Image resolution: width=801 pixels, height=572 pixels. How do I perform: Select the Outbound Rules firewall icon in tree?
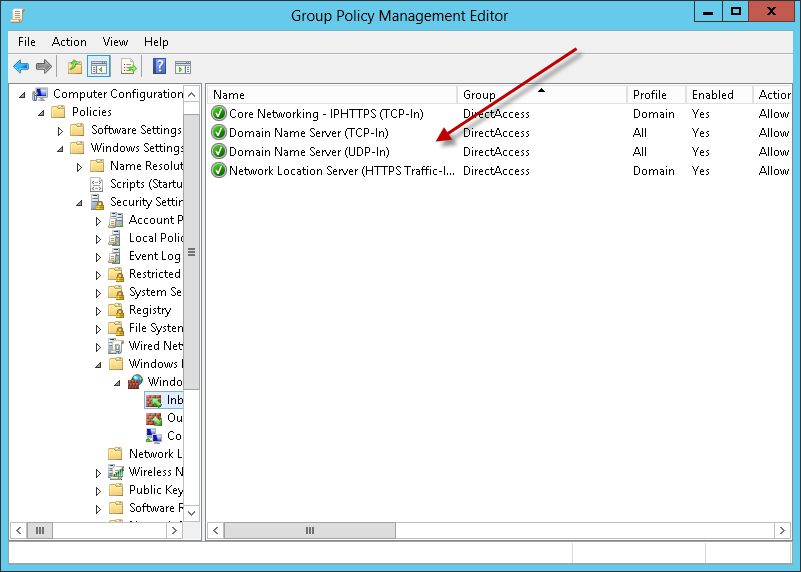154,418
